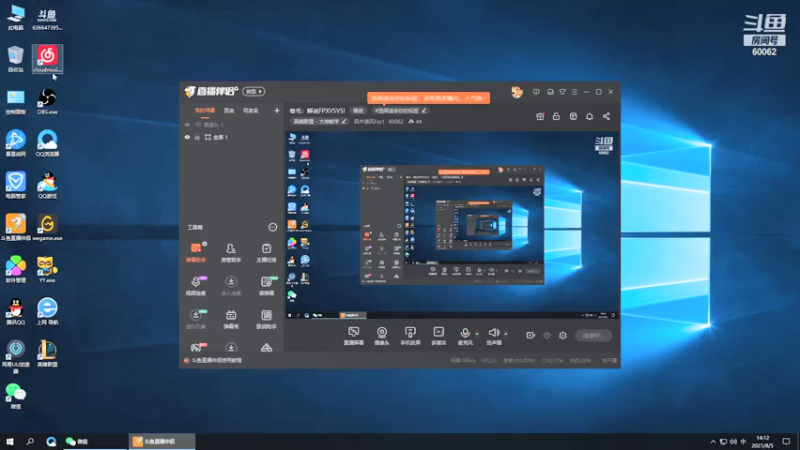The height and width of the screenshot is (450, 800).
Task: Toggle visibility eye for 全屏 1 source
Action: [187, 137]
